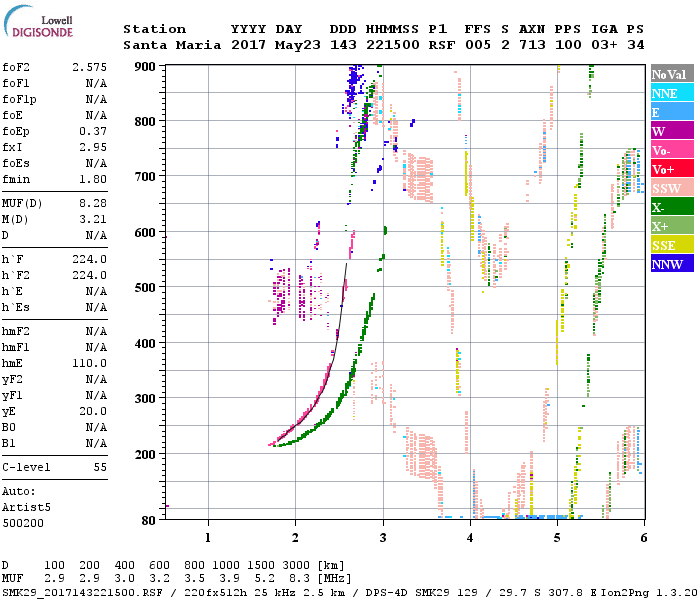
Task: Click the date May23 in header
Action: pos(298,45)
